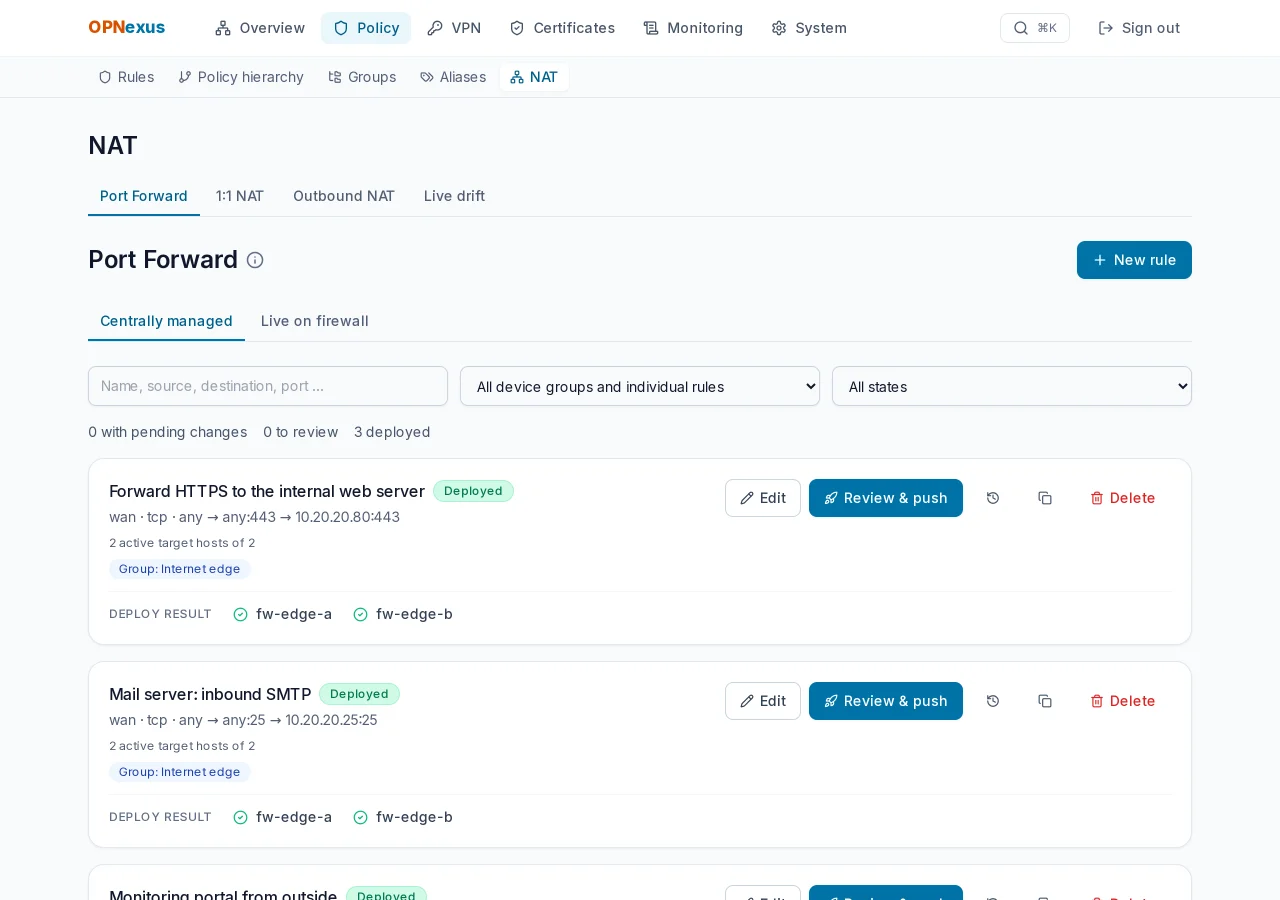Open history for the Mail server SMTP rule

[993, 701]
